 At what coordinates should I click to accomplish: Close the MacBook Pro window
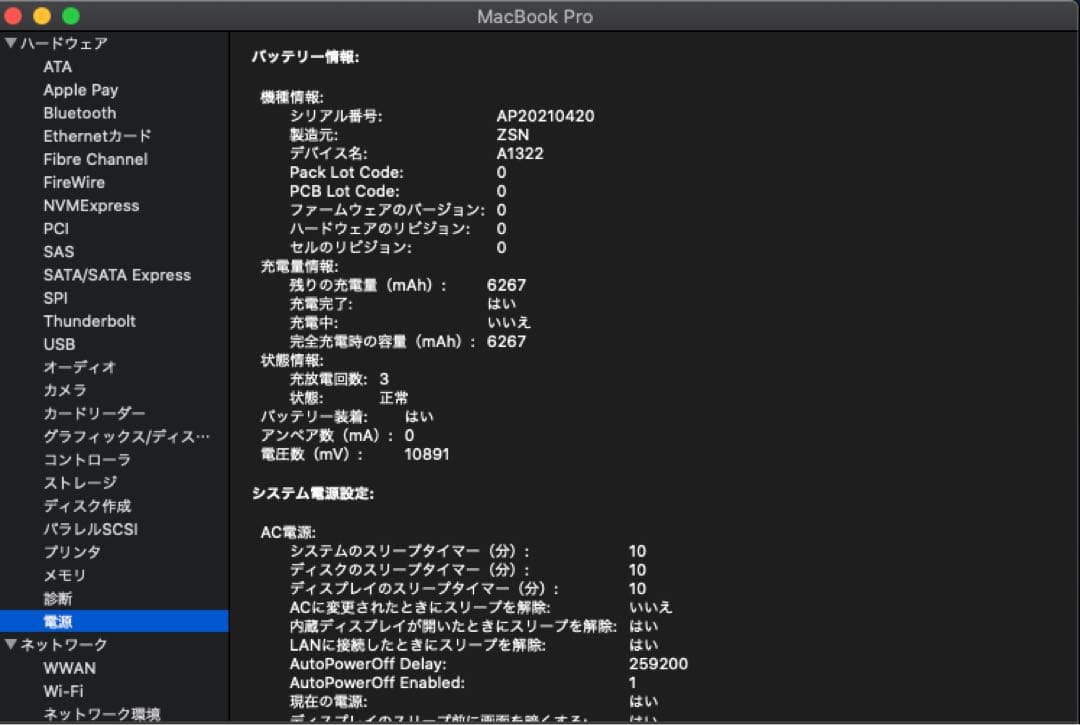pos(12,16)
